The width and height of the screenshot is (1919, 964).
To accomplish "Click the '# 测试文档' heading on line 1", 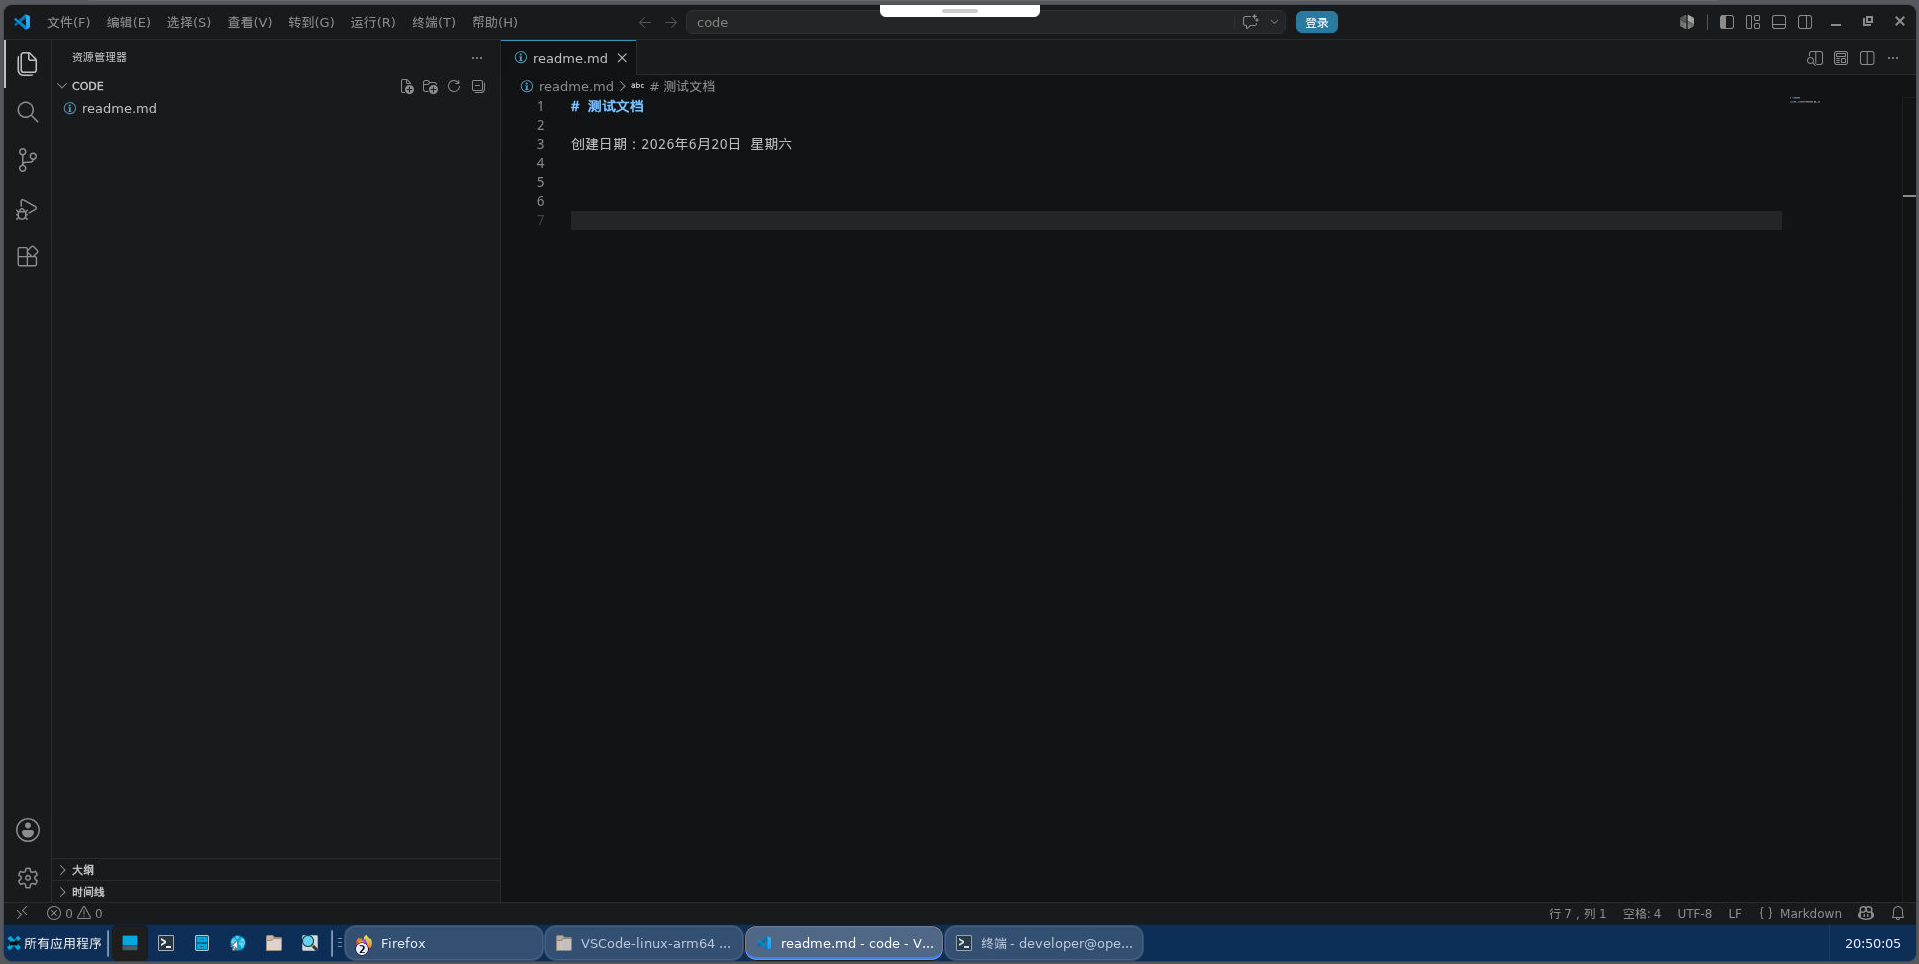I will [x=607, y=106].
